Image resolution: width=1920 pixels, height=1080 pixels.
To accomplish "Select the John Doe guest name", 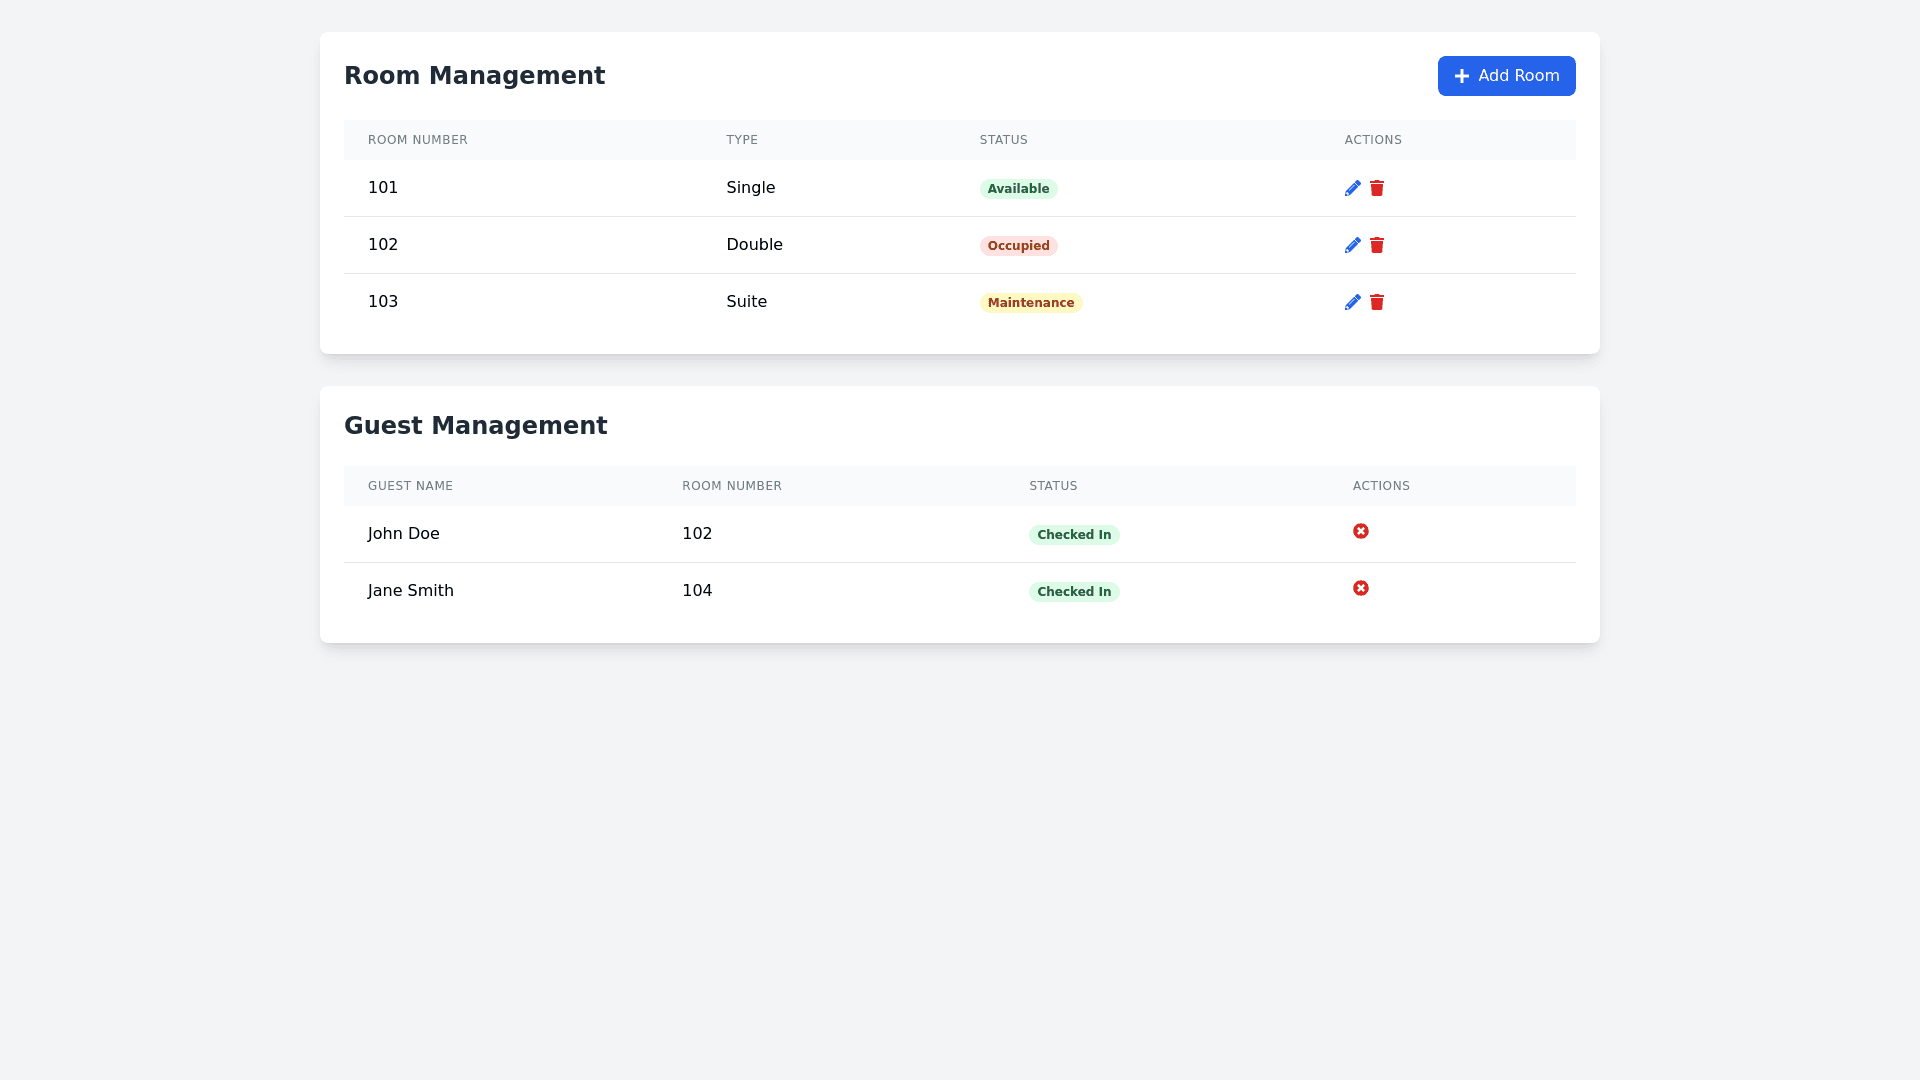I will (x=404, y=534).
